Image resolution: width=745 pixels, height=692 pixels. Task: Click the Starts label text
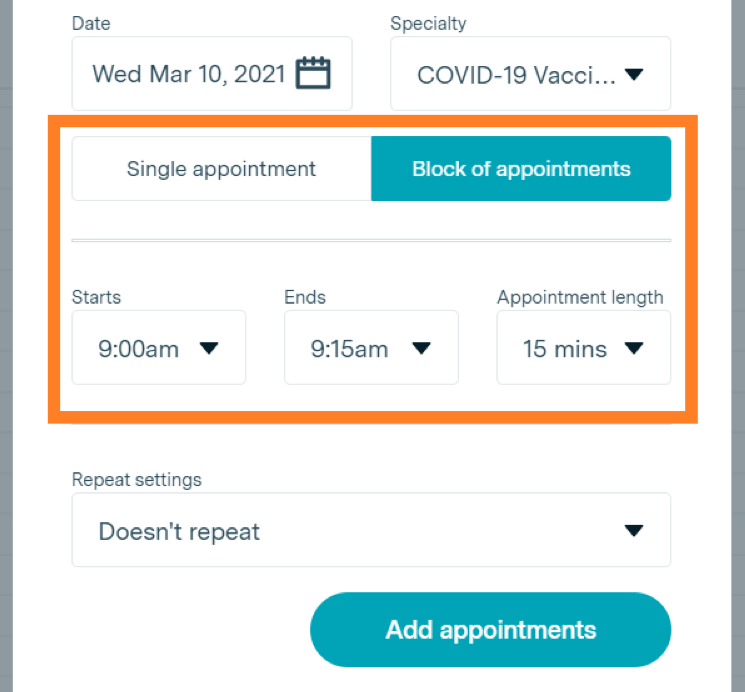[x=96, y=297]
